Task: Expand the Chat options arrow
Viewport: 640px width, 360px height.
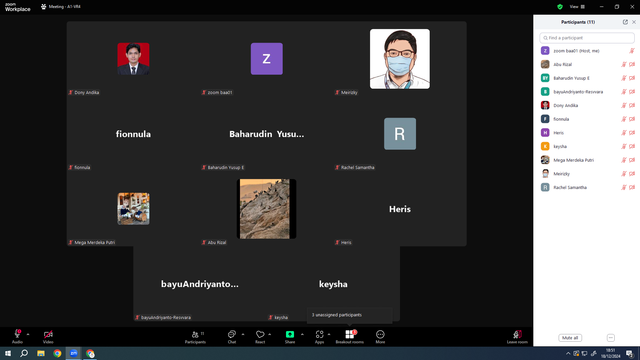Action: 243,334
